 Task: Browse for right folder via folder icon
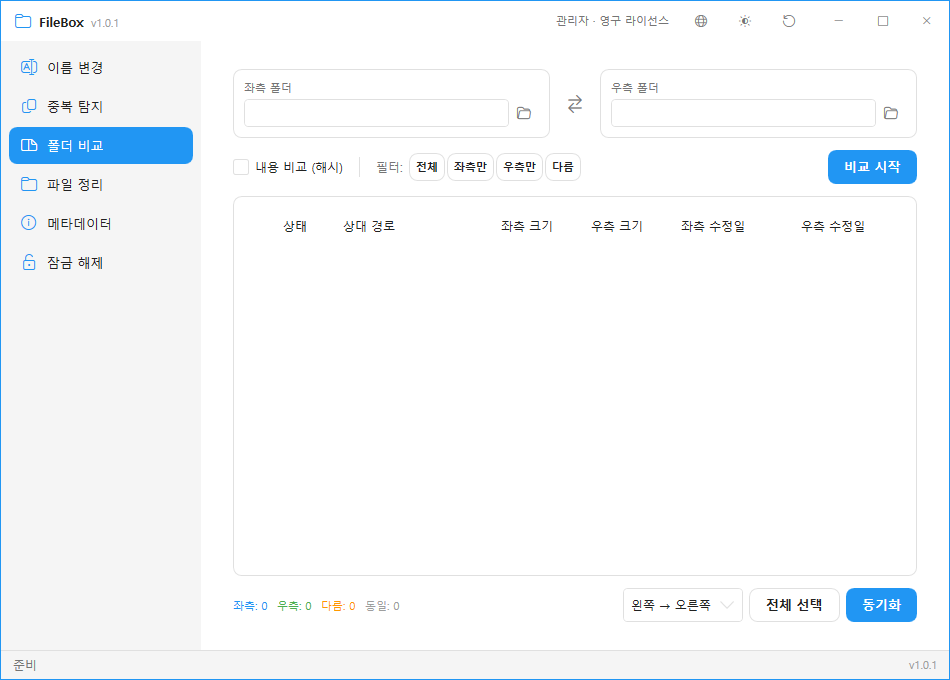point(891,113)
